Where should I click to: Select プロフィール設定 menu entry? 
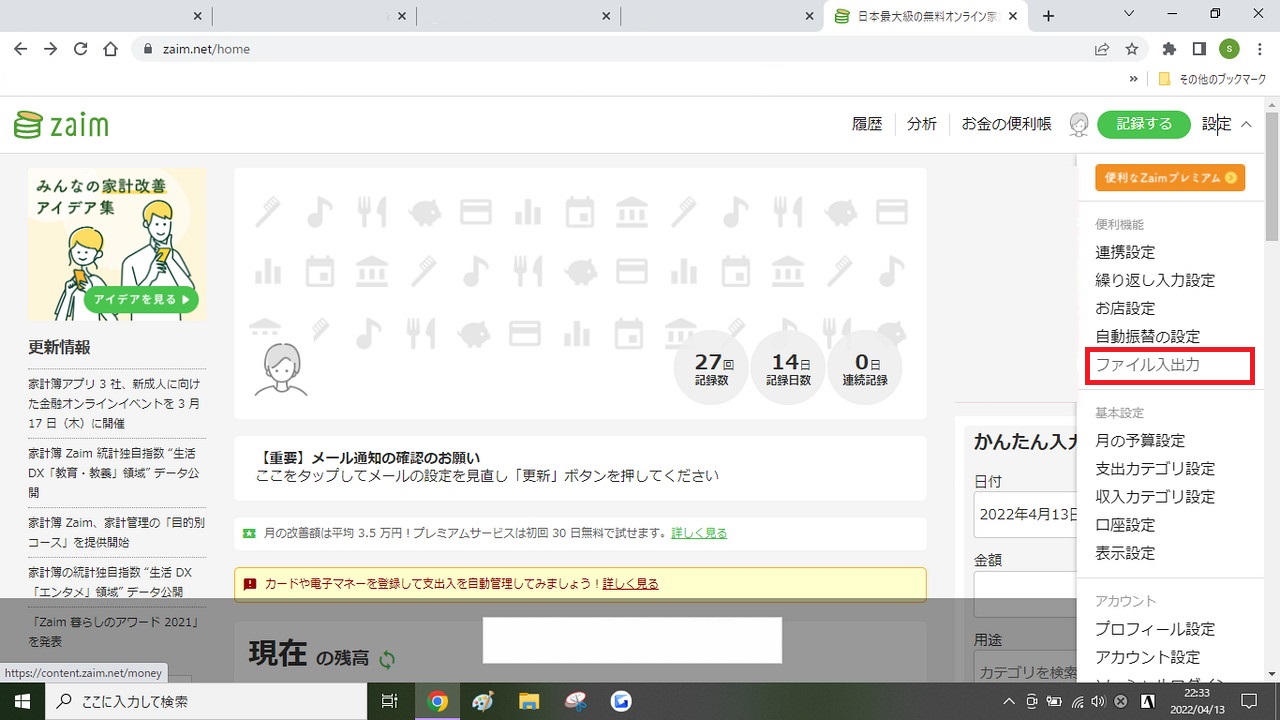point(1155,629)
